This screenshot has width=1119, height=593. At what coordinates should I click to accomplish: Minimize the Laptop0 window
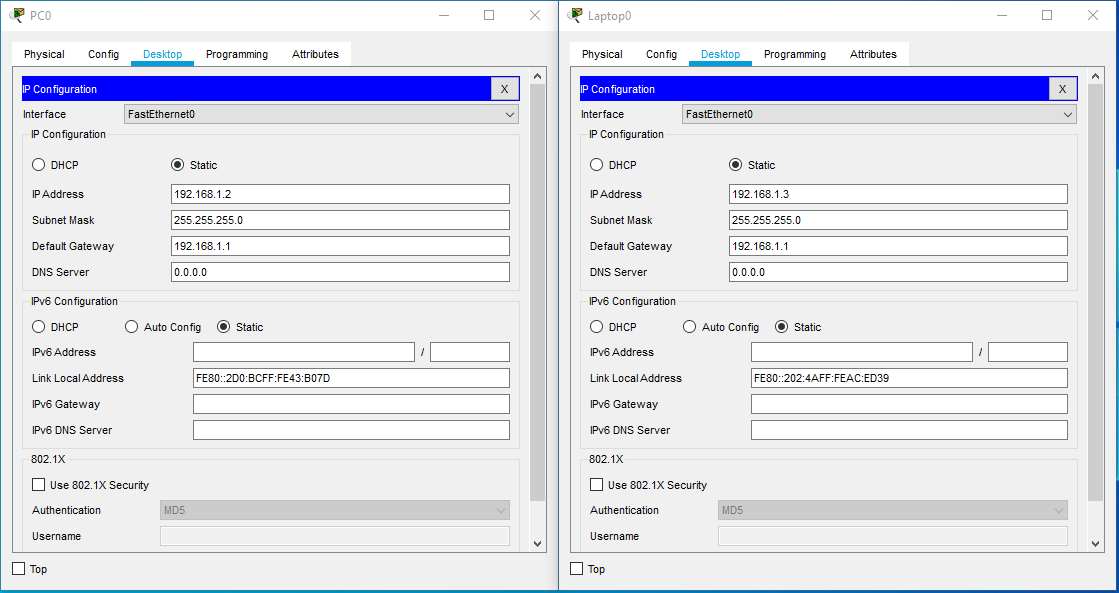tap(1001, 15)
